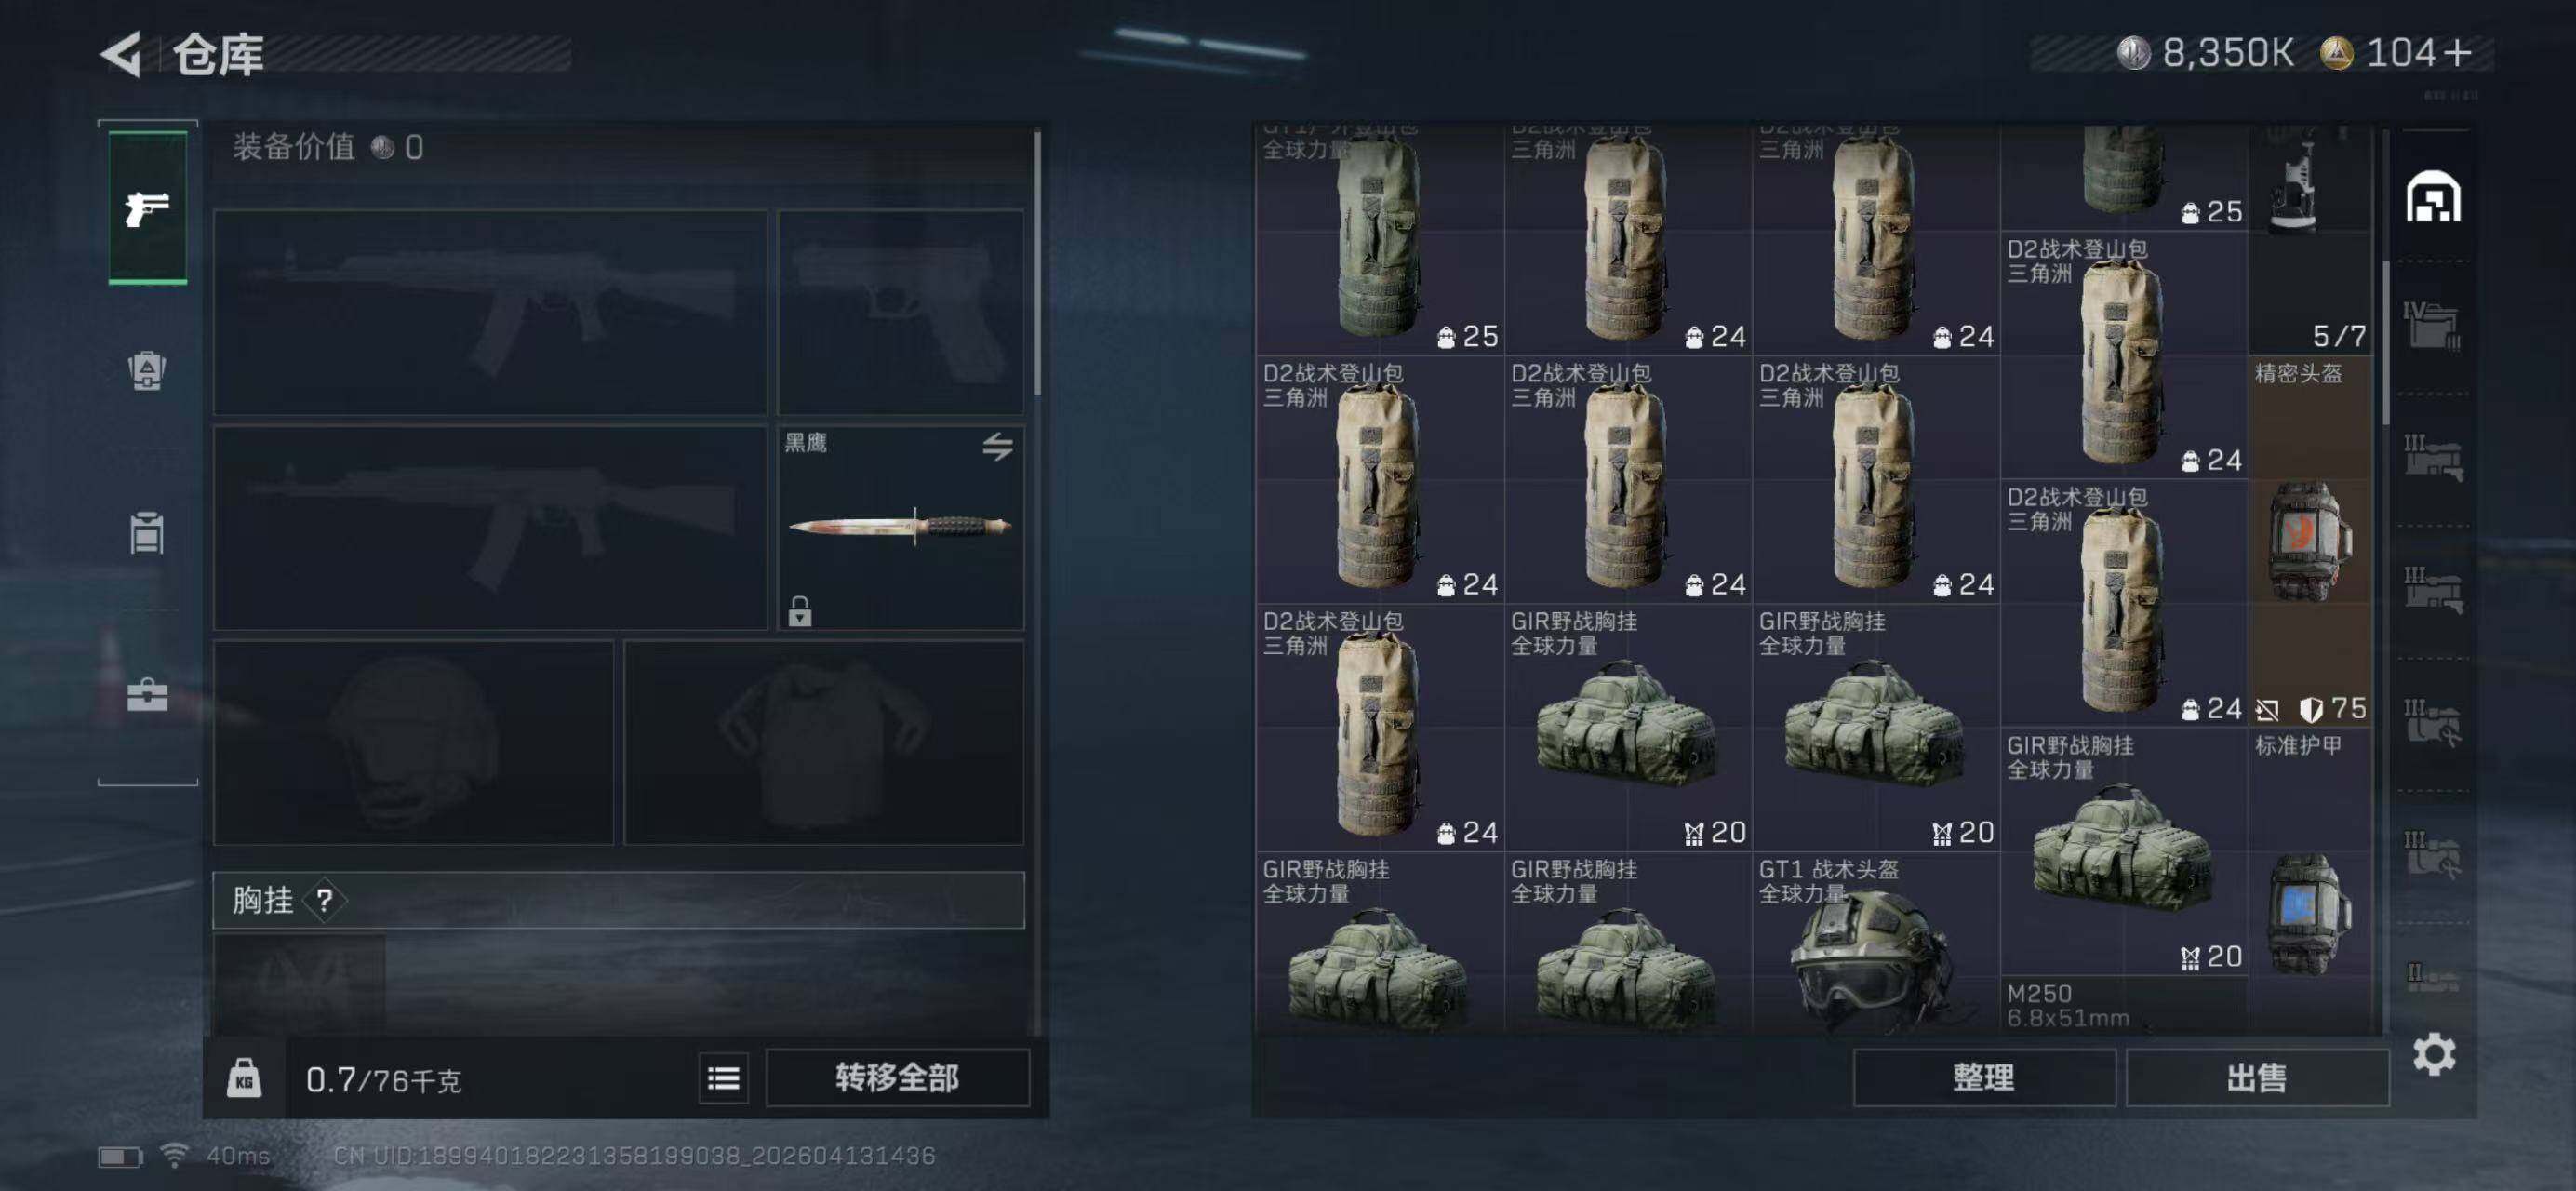2576x1191 pixels.
Task: Select the 精密头盔 repair kit item
Action: click(x=2309, y=541)
